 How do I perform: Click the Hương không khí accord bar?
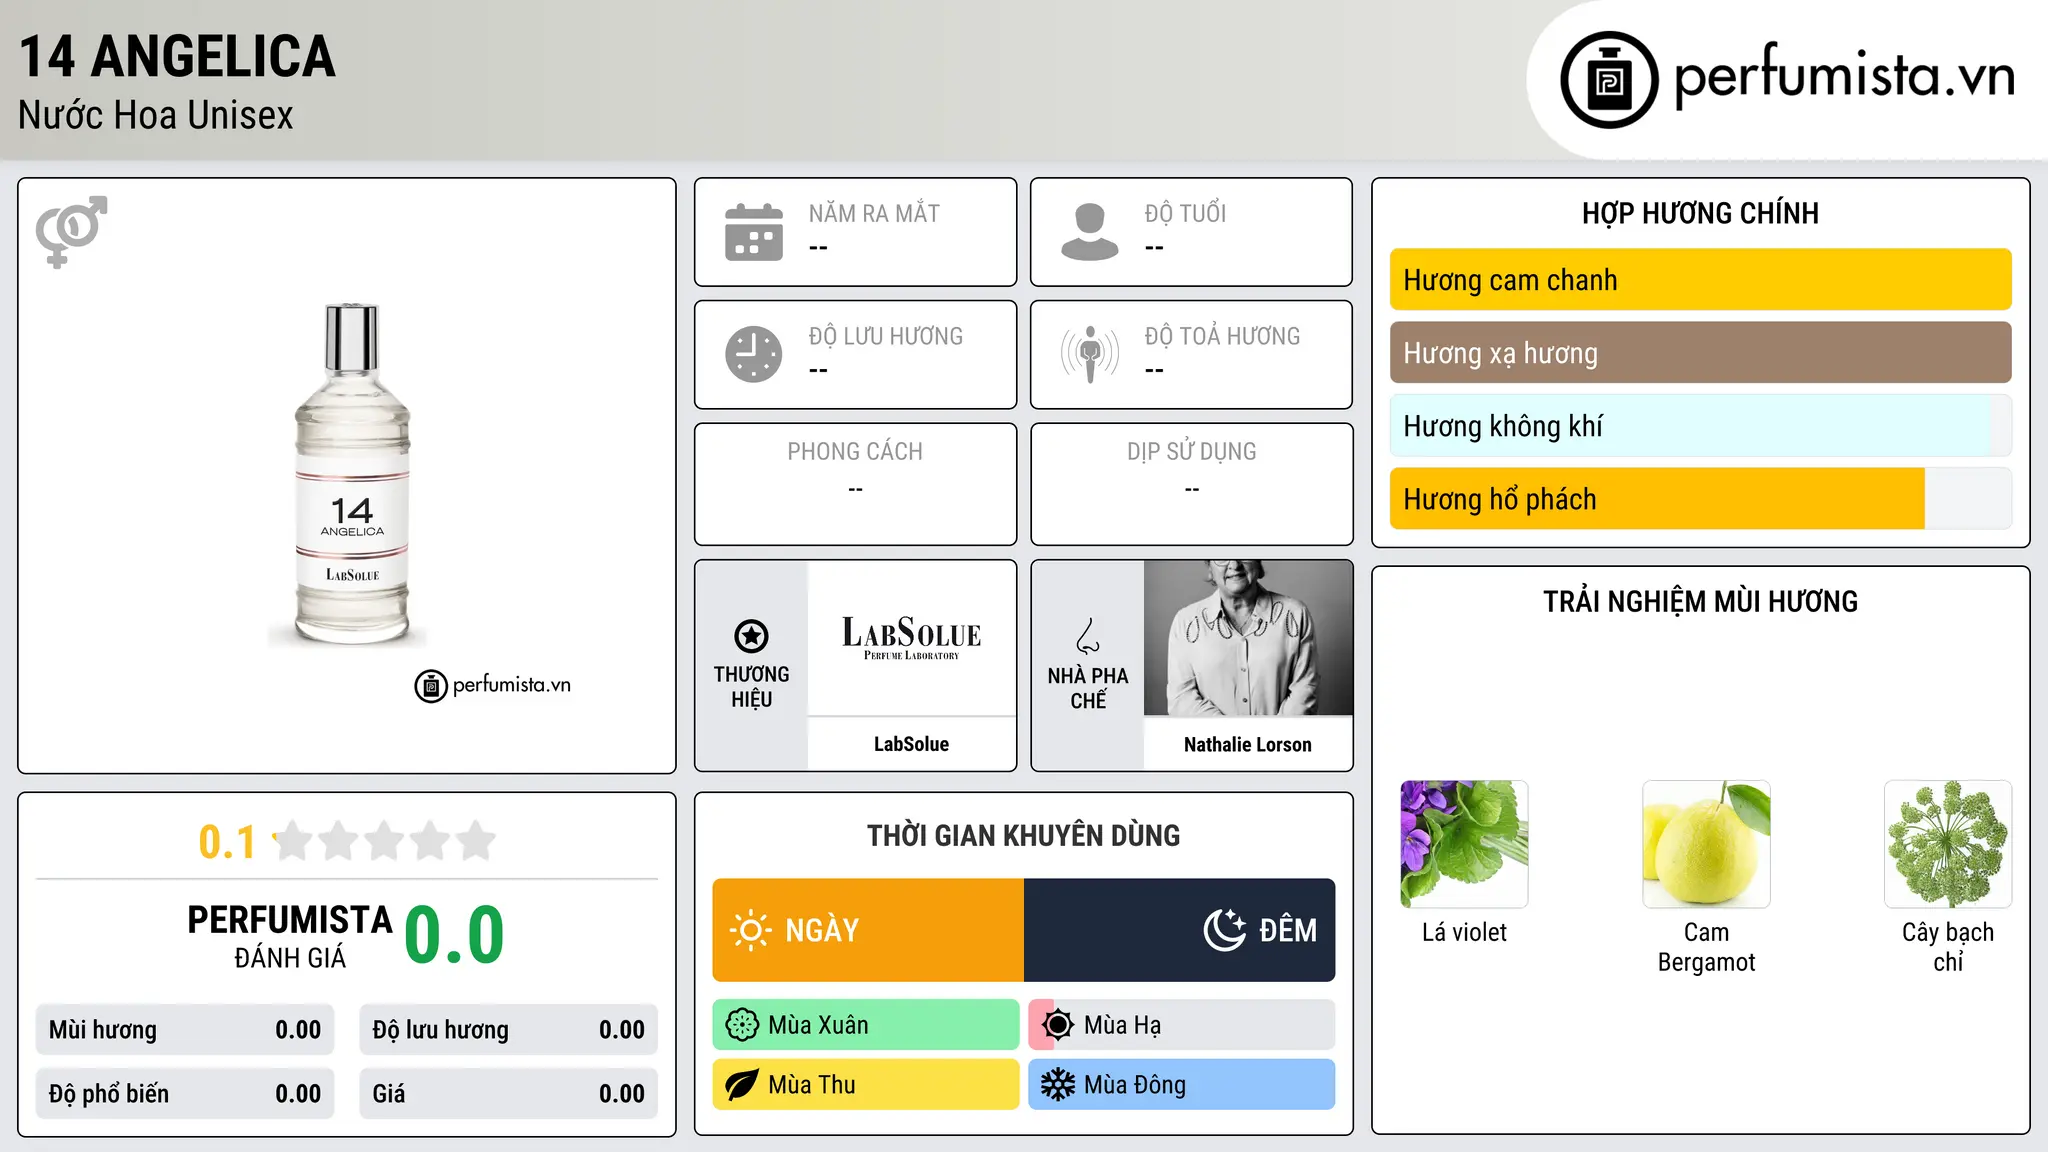1700,426
